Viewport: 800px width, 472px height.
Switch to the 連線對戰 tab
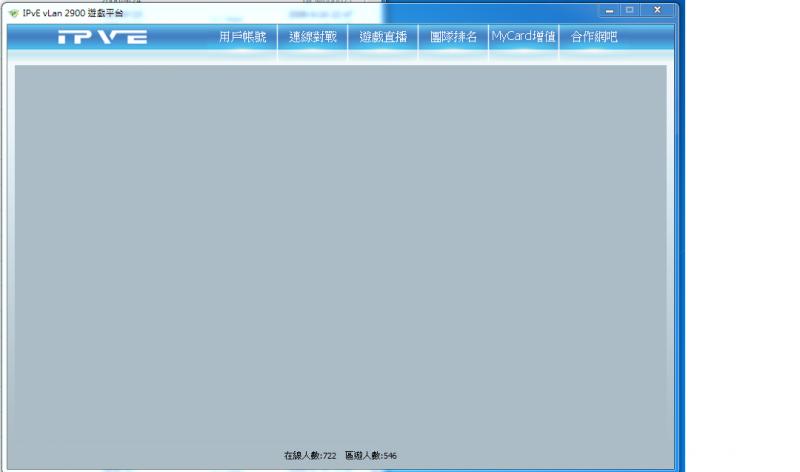[x=313, y=37]
